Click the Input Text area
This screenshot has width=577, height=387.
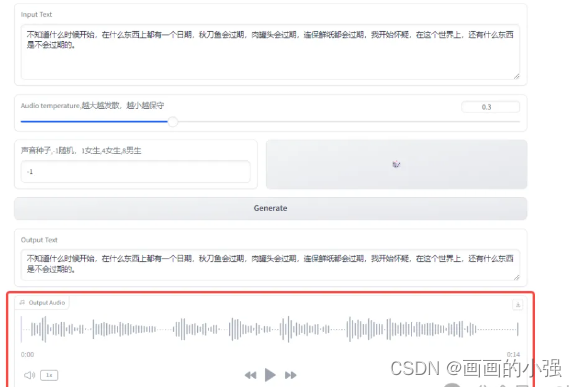[x=270, y=52]
